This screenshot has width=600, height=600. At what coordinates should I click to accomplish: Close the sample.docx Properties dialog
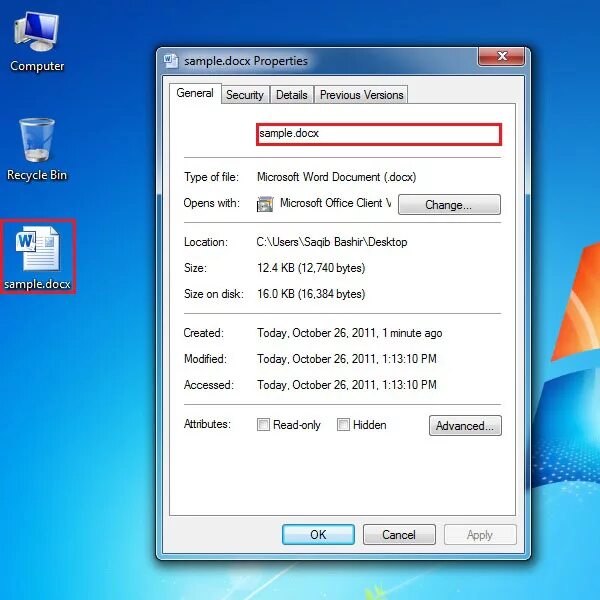(x=502, y=57)
